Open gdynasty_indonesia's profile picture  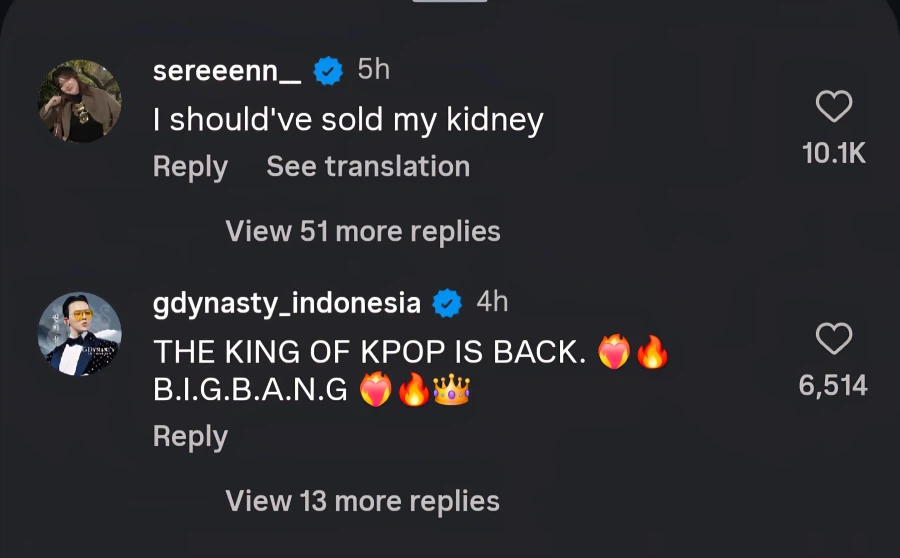(x=80, y=334)
